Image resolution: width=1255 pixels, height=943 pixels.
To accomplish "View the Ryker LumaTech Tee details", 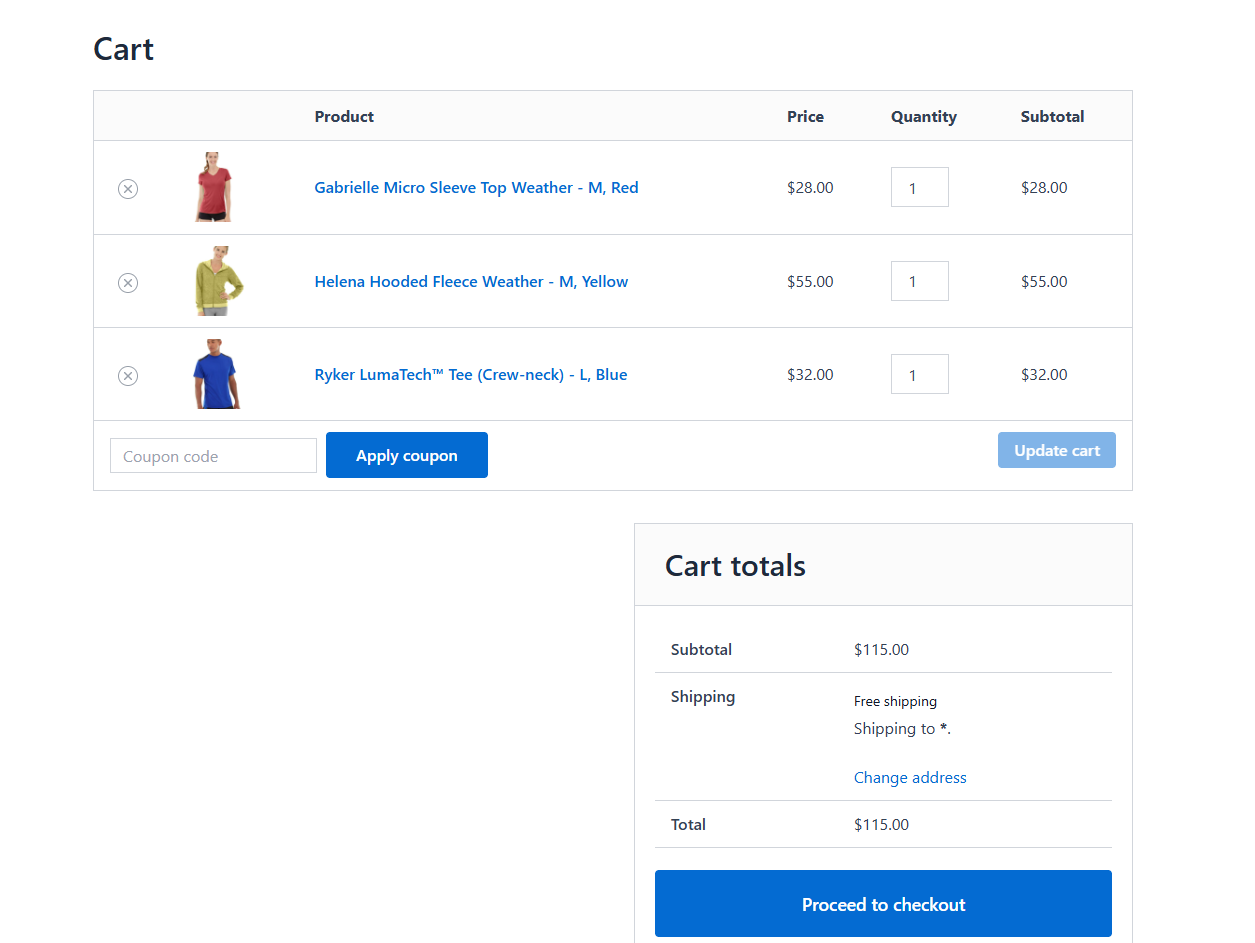I will (470, 374).
